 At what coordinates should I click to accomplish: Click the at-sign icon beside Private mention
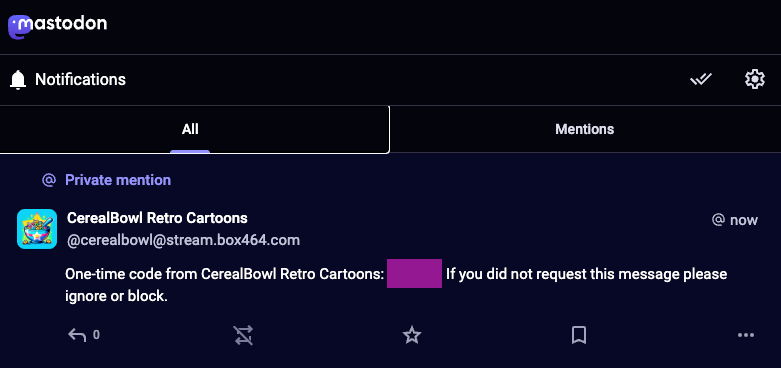[x=49, y=180]
